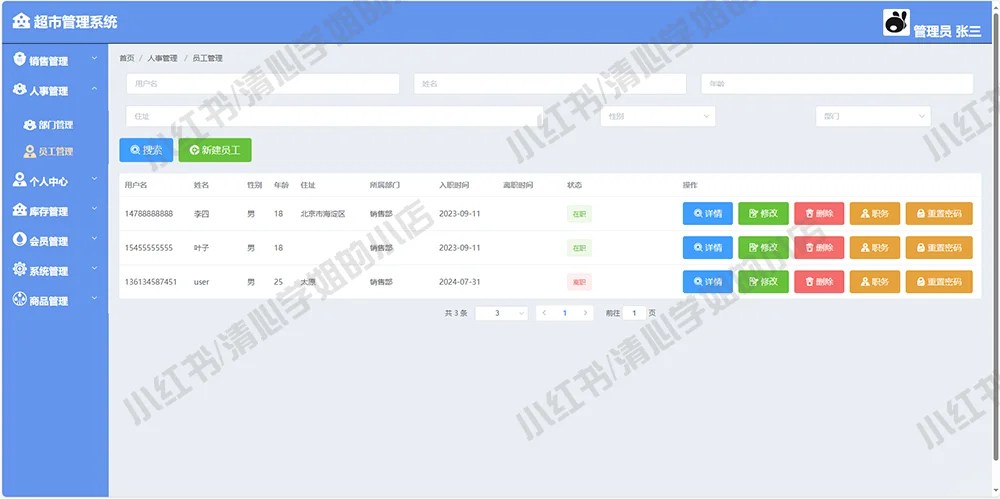Open 会员管理 menu item

point(55,241)
